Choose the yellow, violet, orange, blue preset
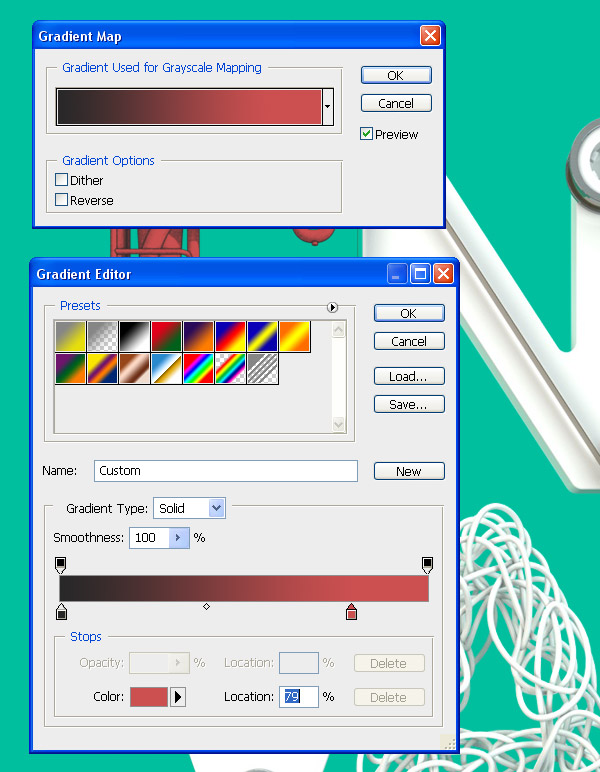The height and width of the screenshot is (772, 600). (102, 368)
